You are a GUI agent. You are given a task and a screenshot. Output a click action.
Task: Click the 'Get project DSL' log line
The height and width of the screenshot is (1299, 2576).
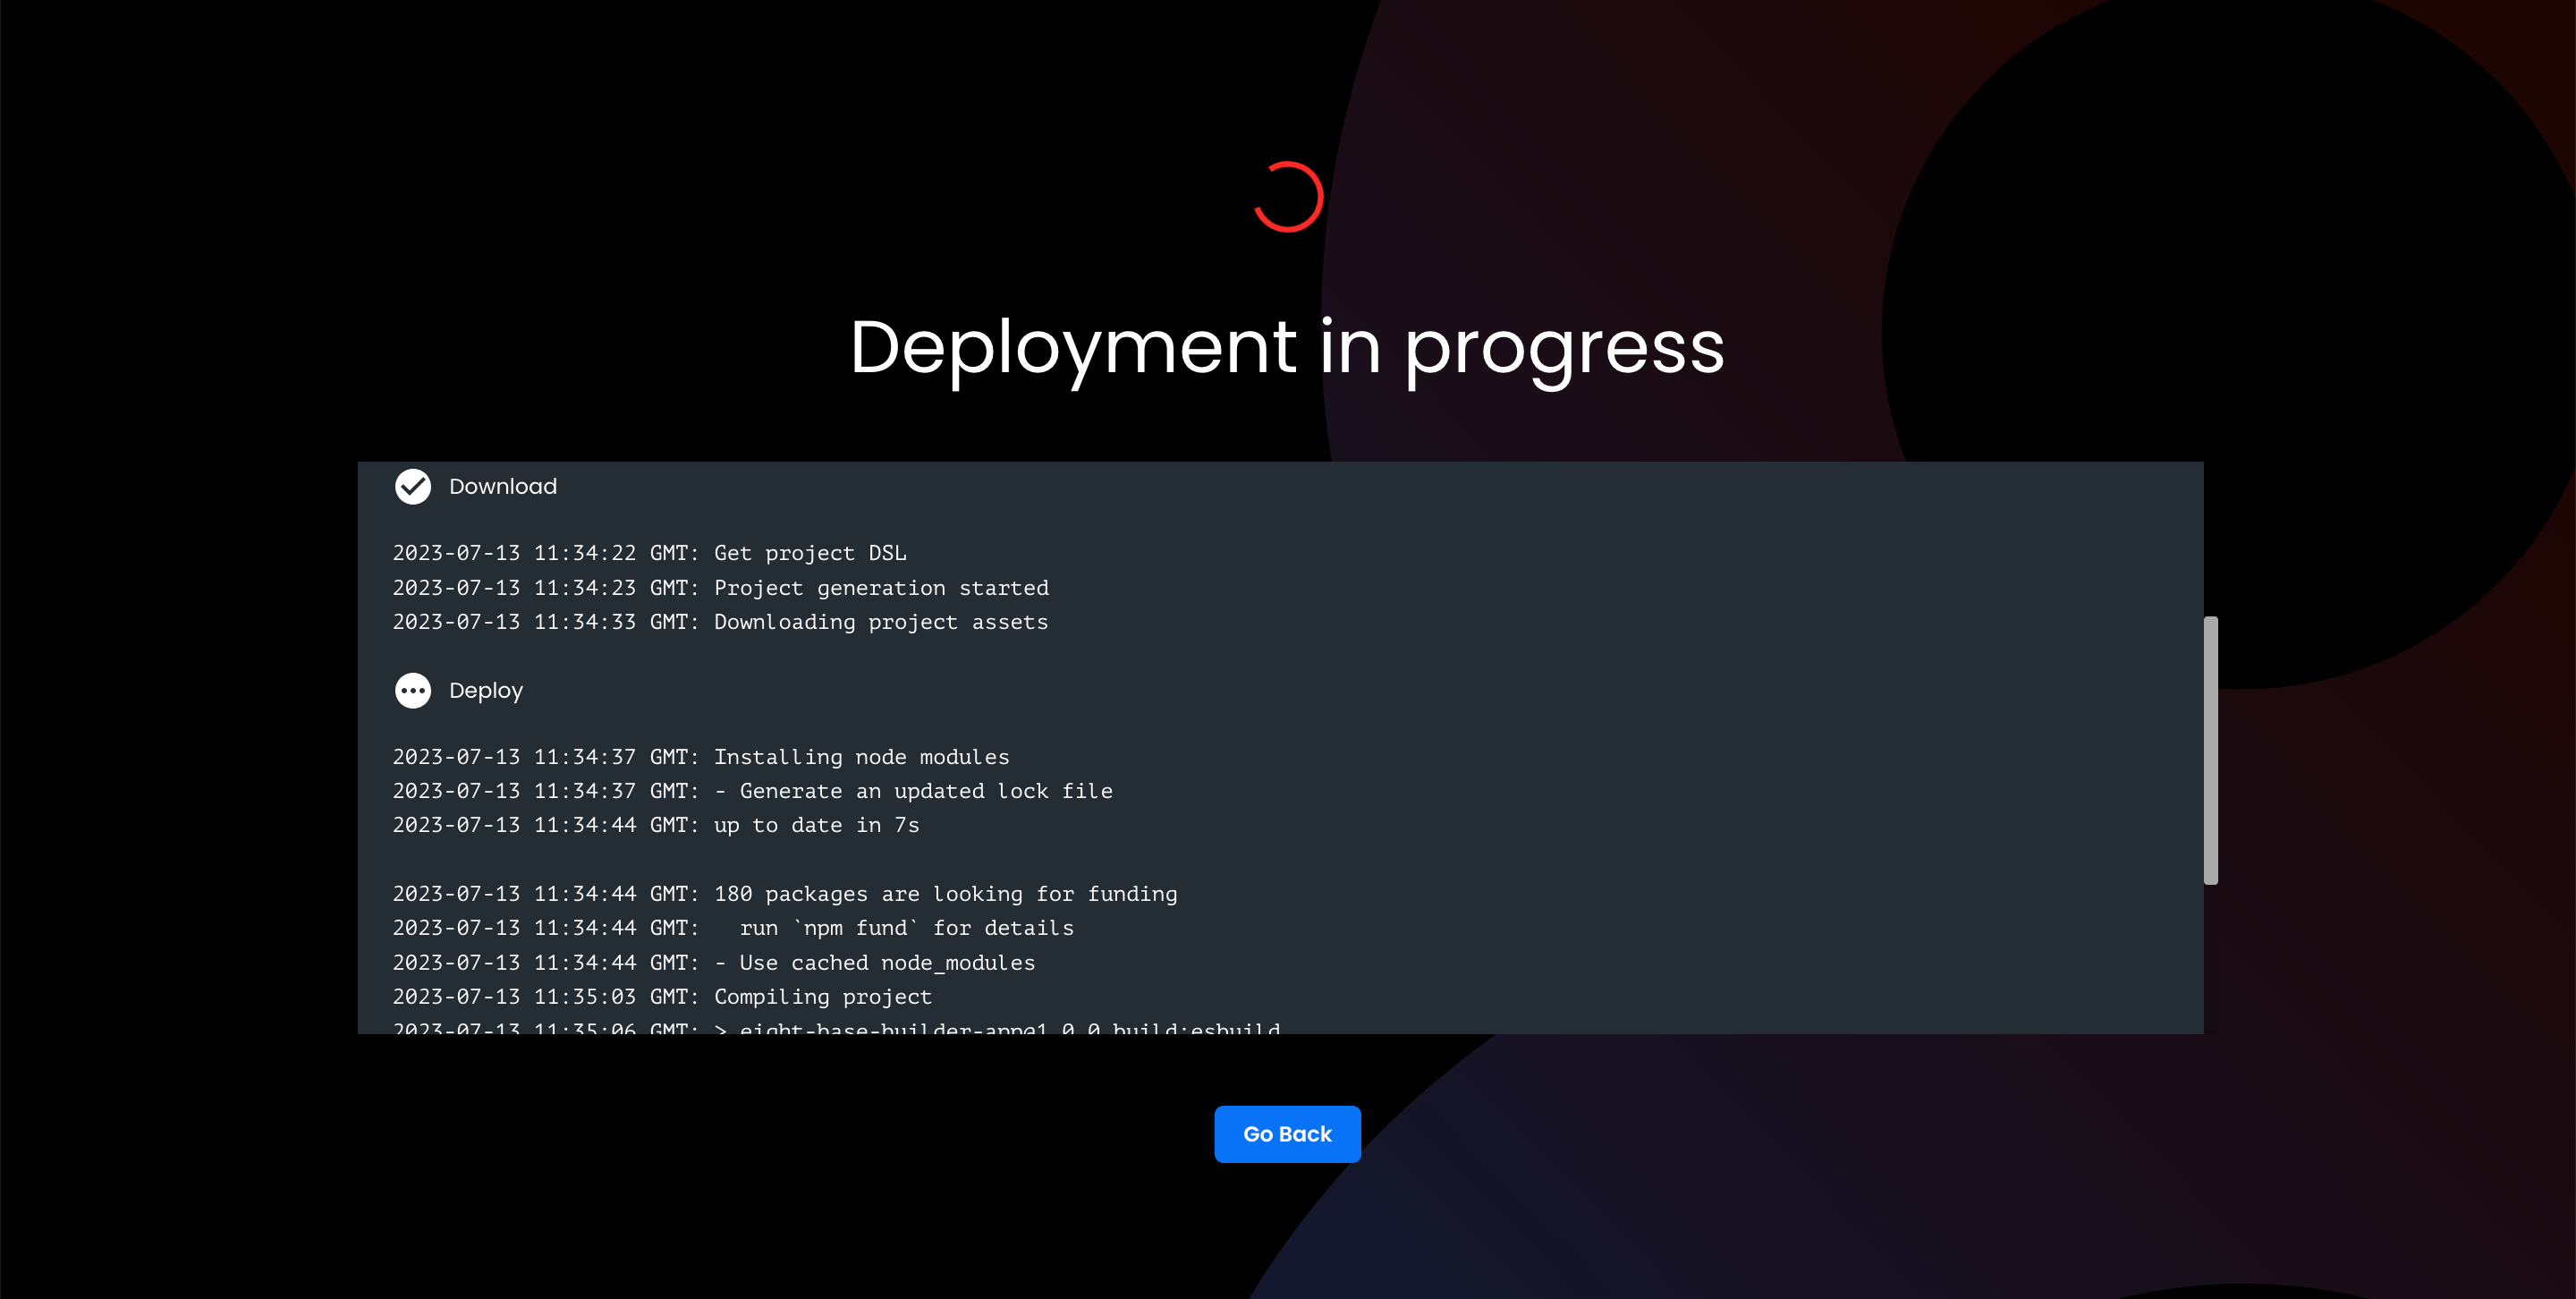click(x=809, y=553)
